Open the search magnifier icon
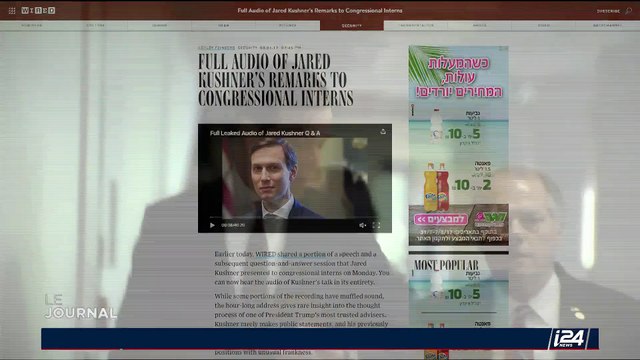 [x=628, y=11]
